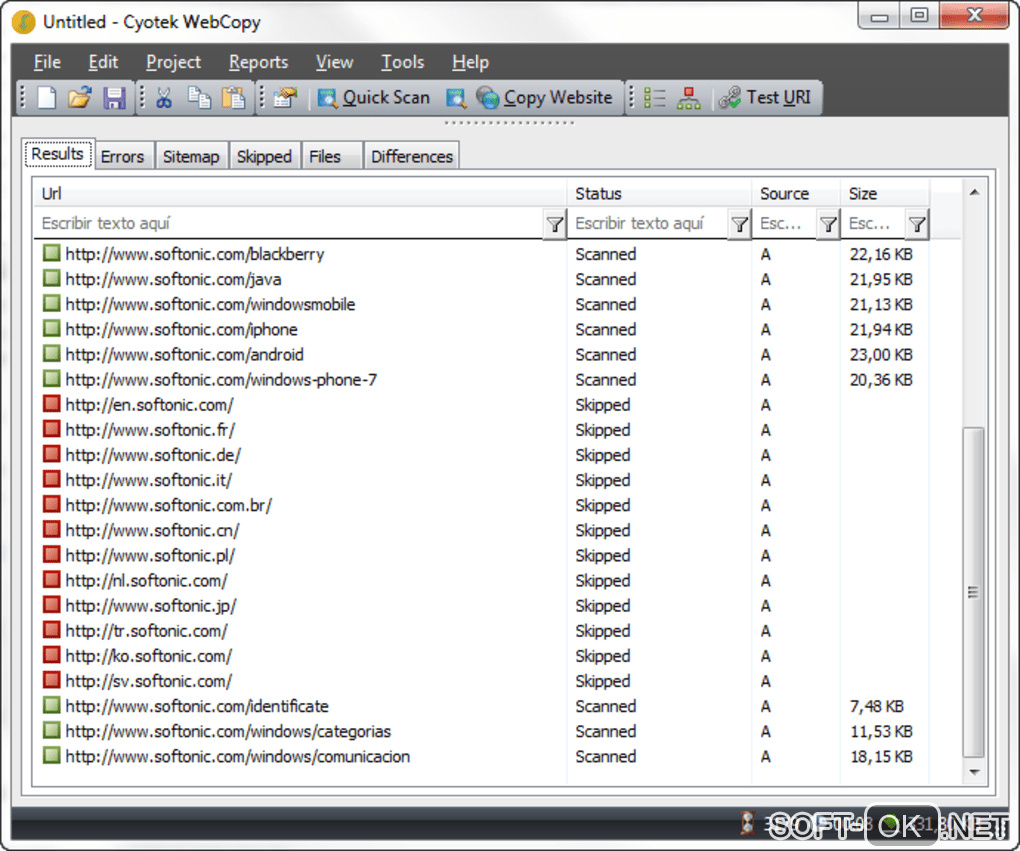Click the Save floppy disk icon
1020x851 pixels.
tap(114, 98)
